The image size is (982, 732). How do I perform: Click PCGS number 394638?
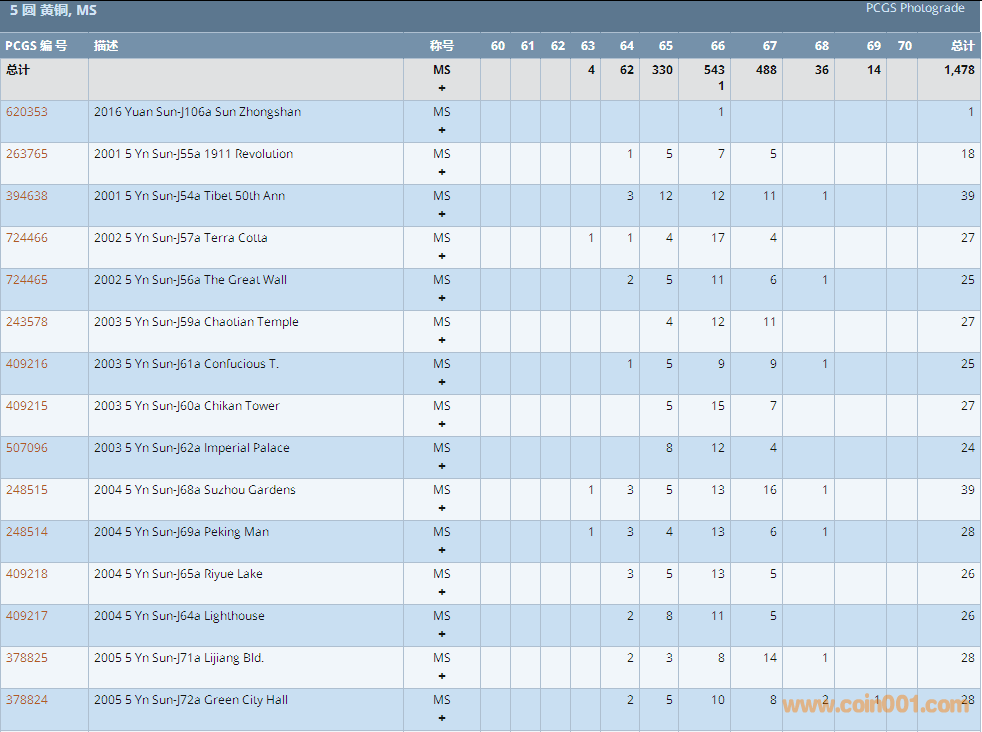[27, 196]
